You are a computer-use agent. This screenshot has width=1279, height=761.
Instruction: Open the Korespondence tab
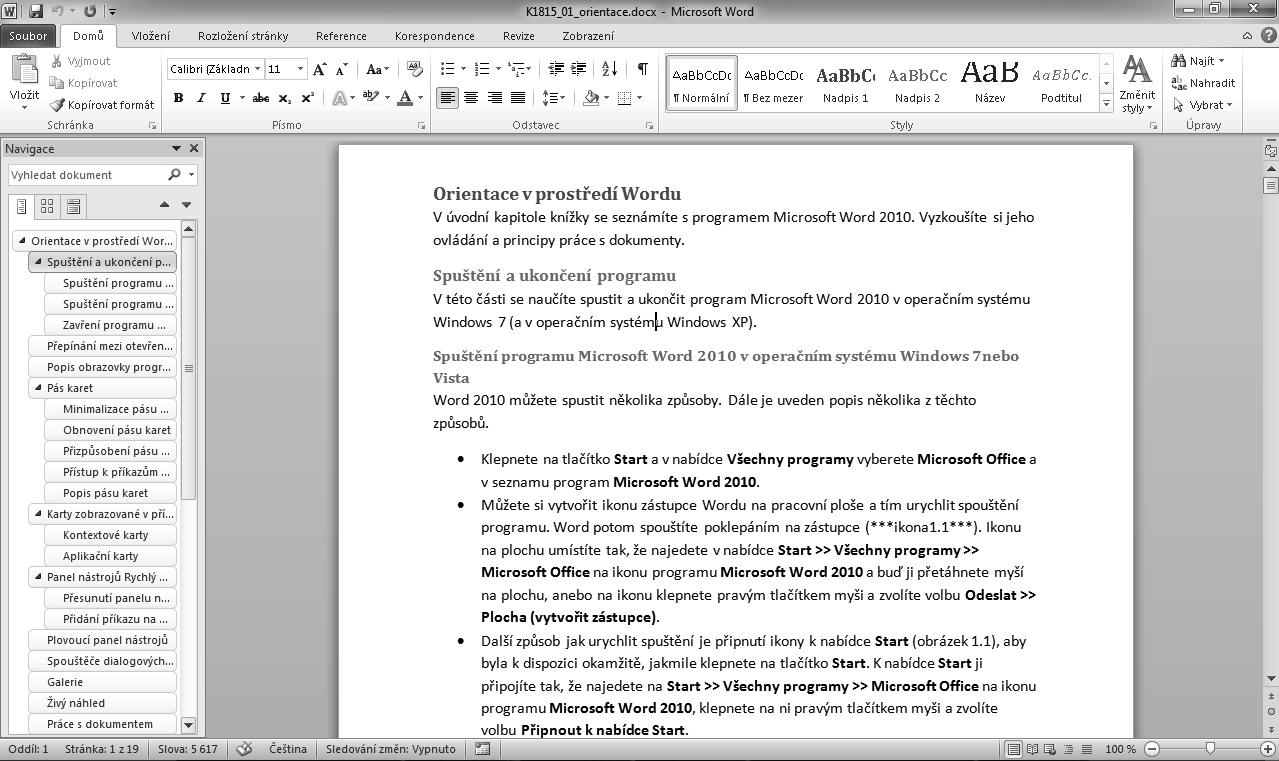pos(435,36)
